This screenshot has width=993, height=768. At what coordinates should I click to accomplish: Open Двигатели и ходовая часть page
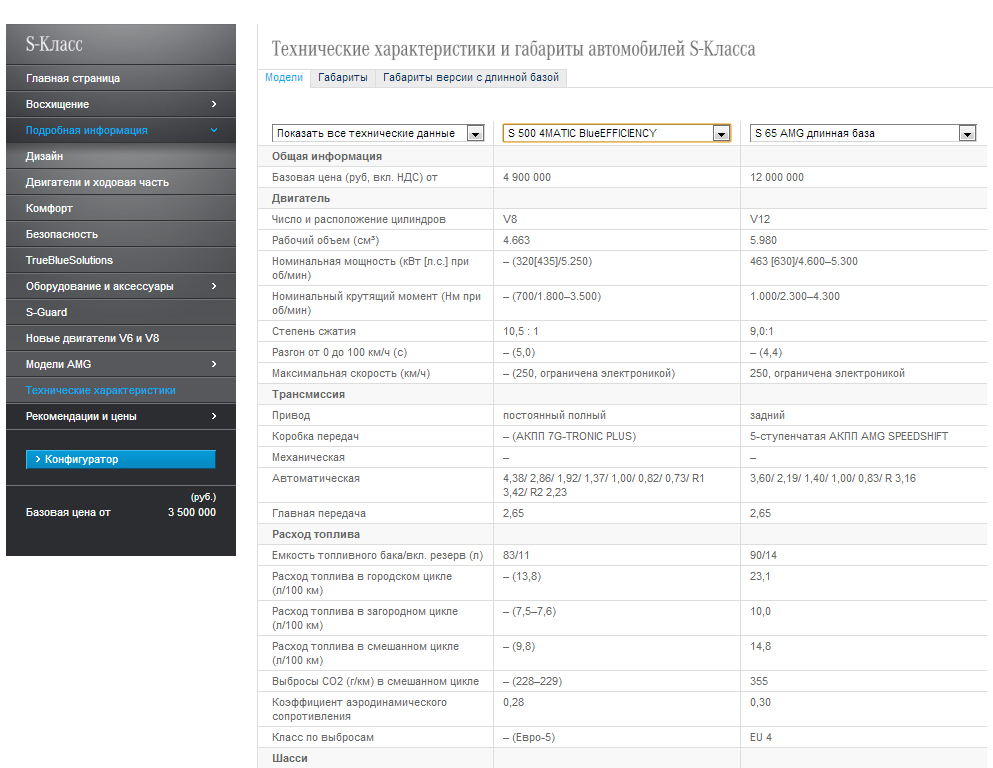coord(97,182)
